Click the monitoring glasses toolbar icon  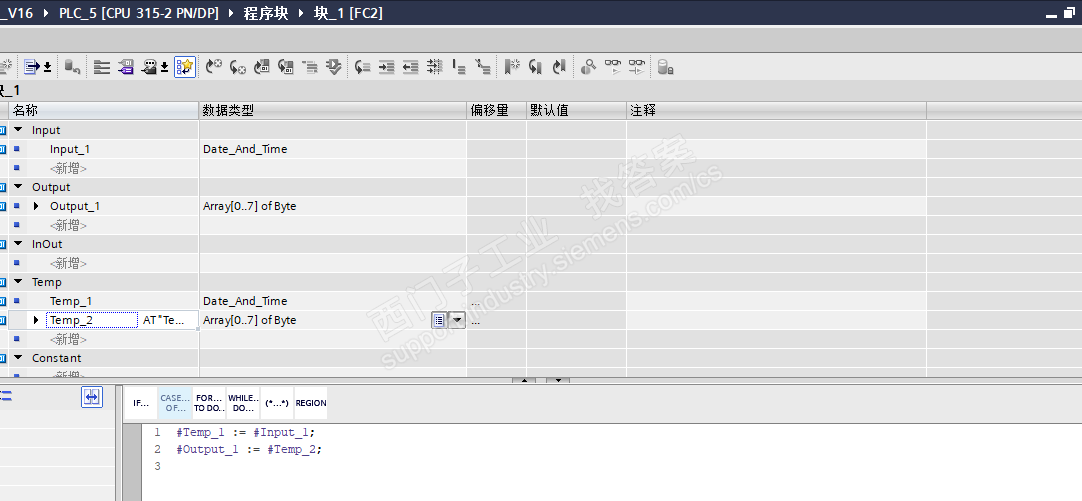coord(613,67)
